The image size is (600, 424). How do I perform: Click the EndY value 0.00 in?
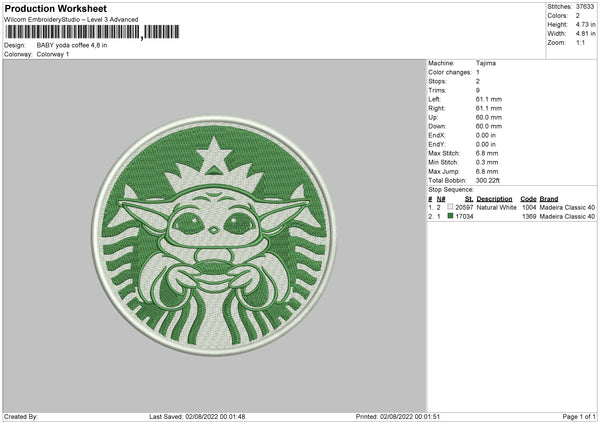pyautogui.click(x=486, y=145)
